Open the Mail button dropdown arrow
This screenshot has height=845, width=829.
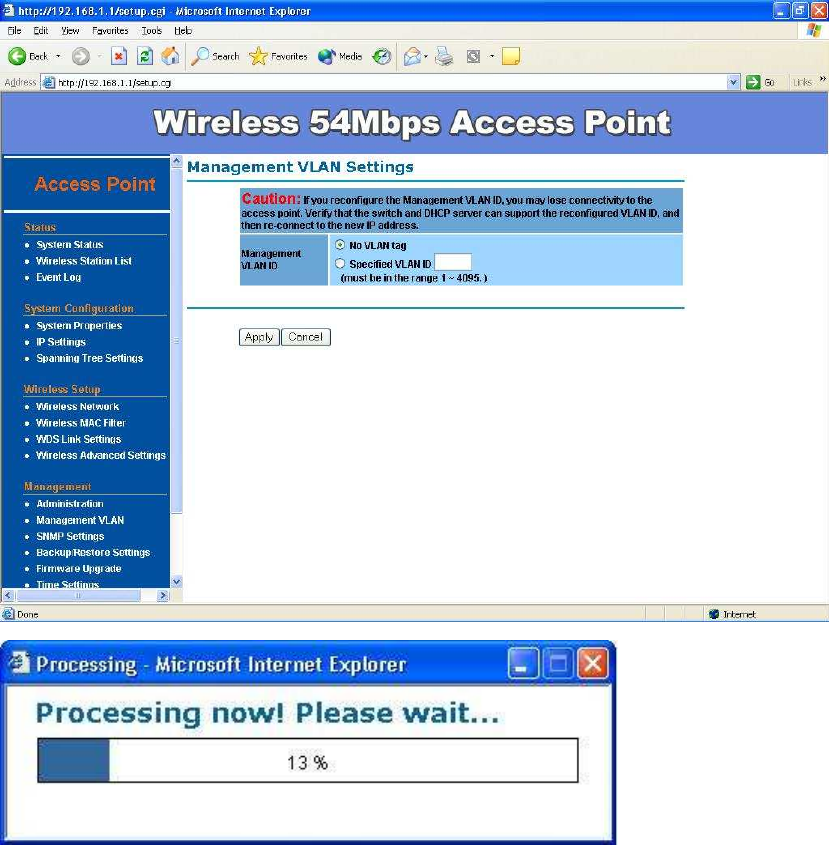click(426, 56)
